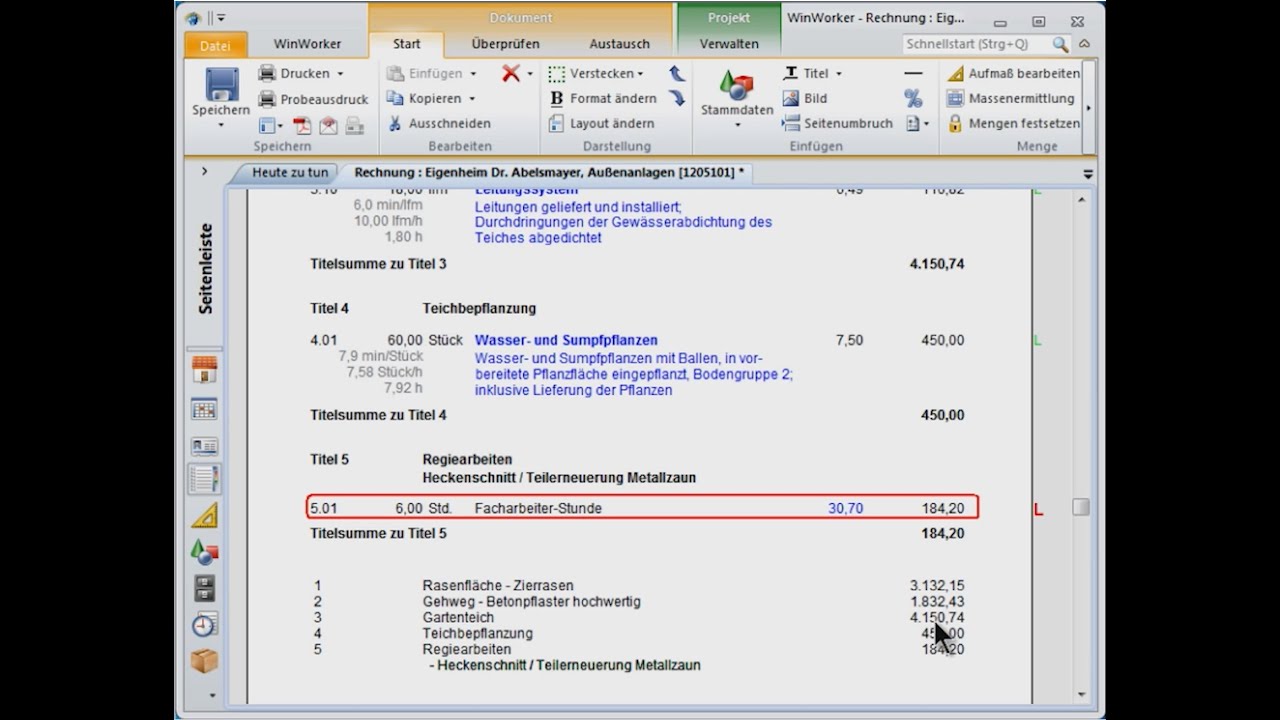The height and width of the screenshot is (720, 1280).
Task: Click the layout view icon below Probeausdruck
Action: coord(267,125)
